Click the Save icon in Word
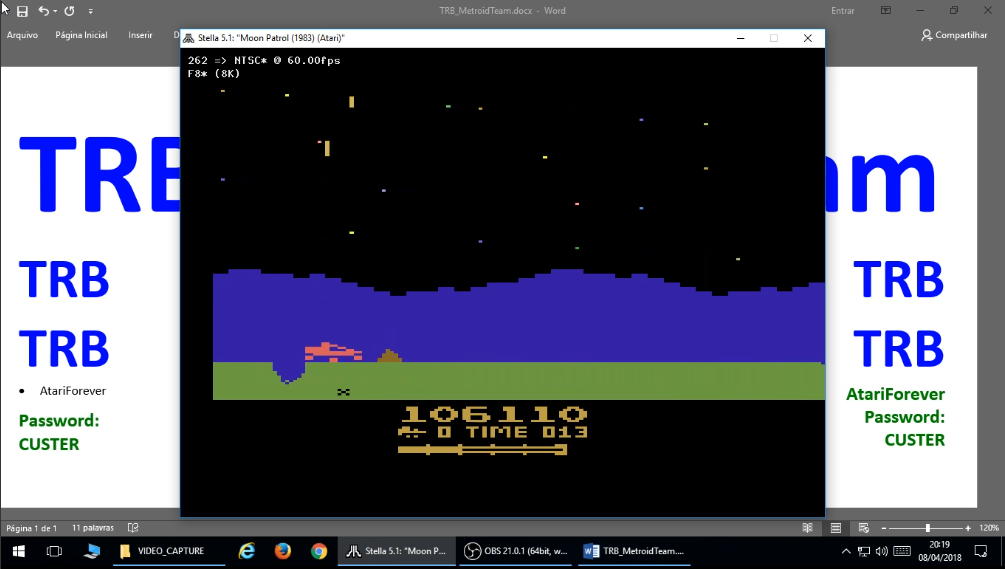Screen dimensions: 1005x569 [22, 11]
